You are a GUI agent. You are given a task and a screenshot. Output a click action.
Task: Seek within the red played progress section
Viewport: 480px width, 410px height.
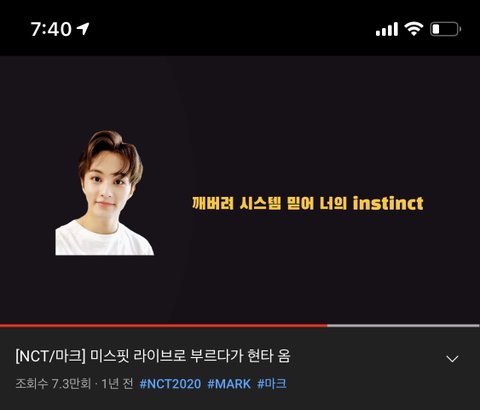click(x=163, y=325)
